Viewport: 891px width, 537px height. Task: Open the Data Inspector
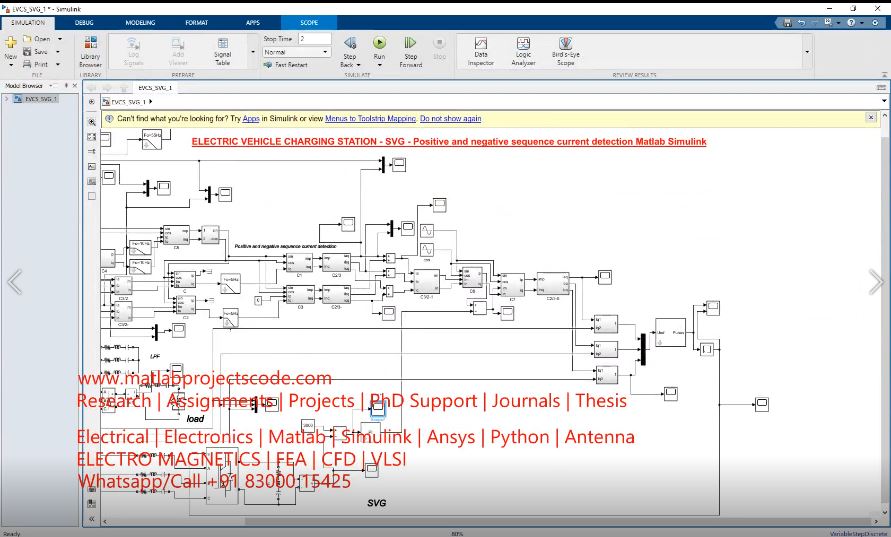click(480, 49)
